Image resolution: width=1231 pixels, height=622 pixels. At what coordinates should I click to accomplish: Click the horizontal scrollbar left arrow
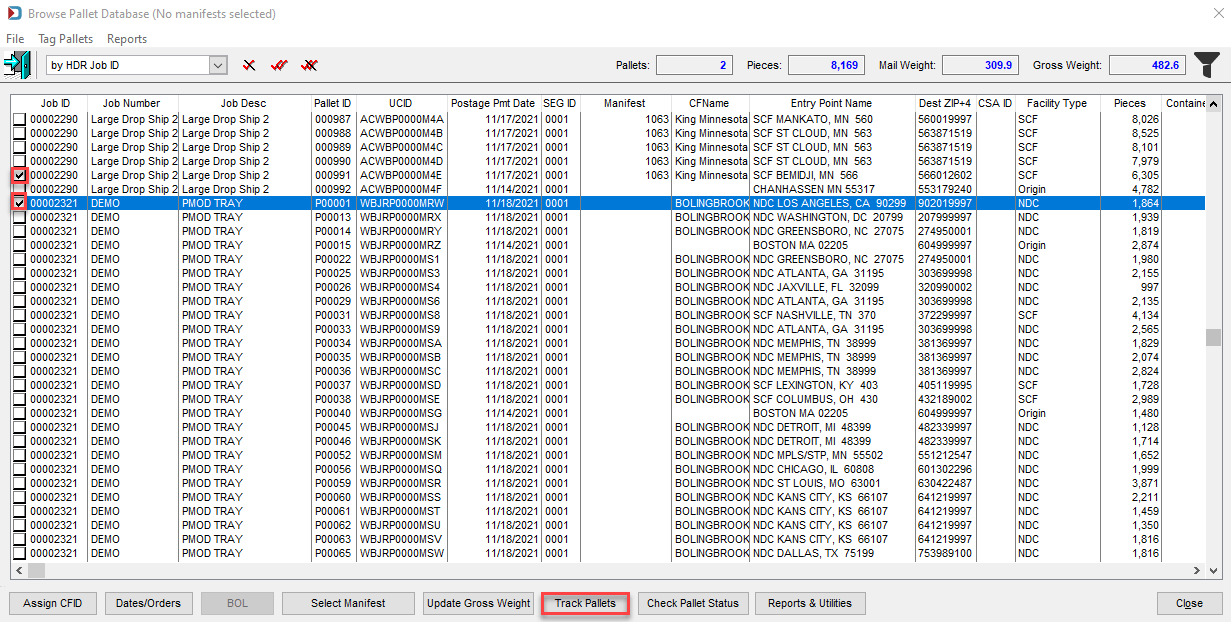17,570
